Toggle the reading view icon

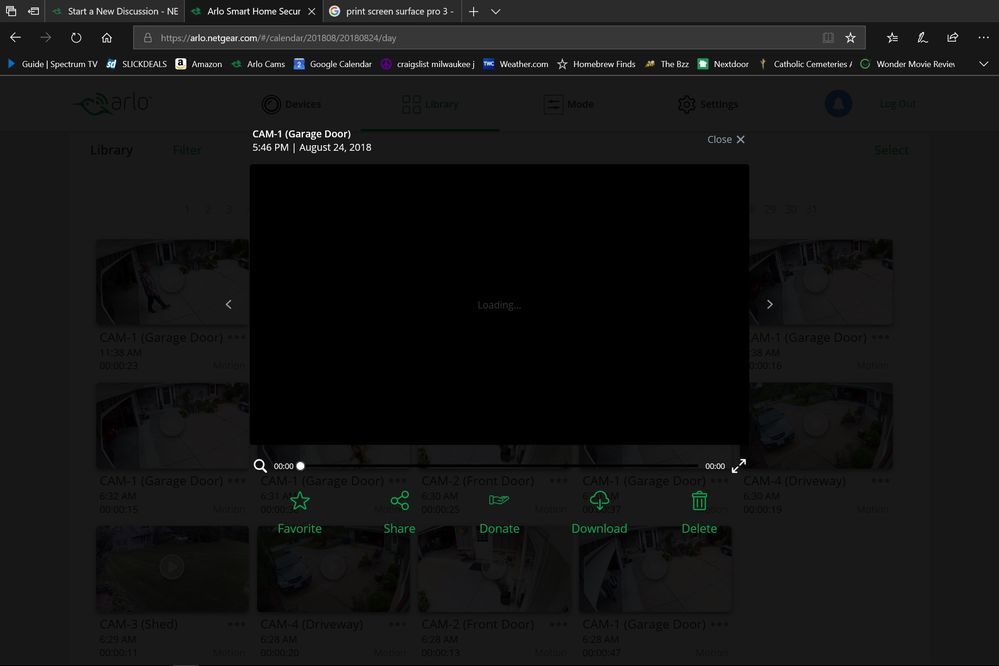(x=828, y=38)
